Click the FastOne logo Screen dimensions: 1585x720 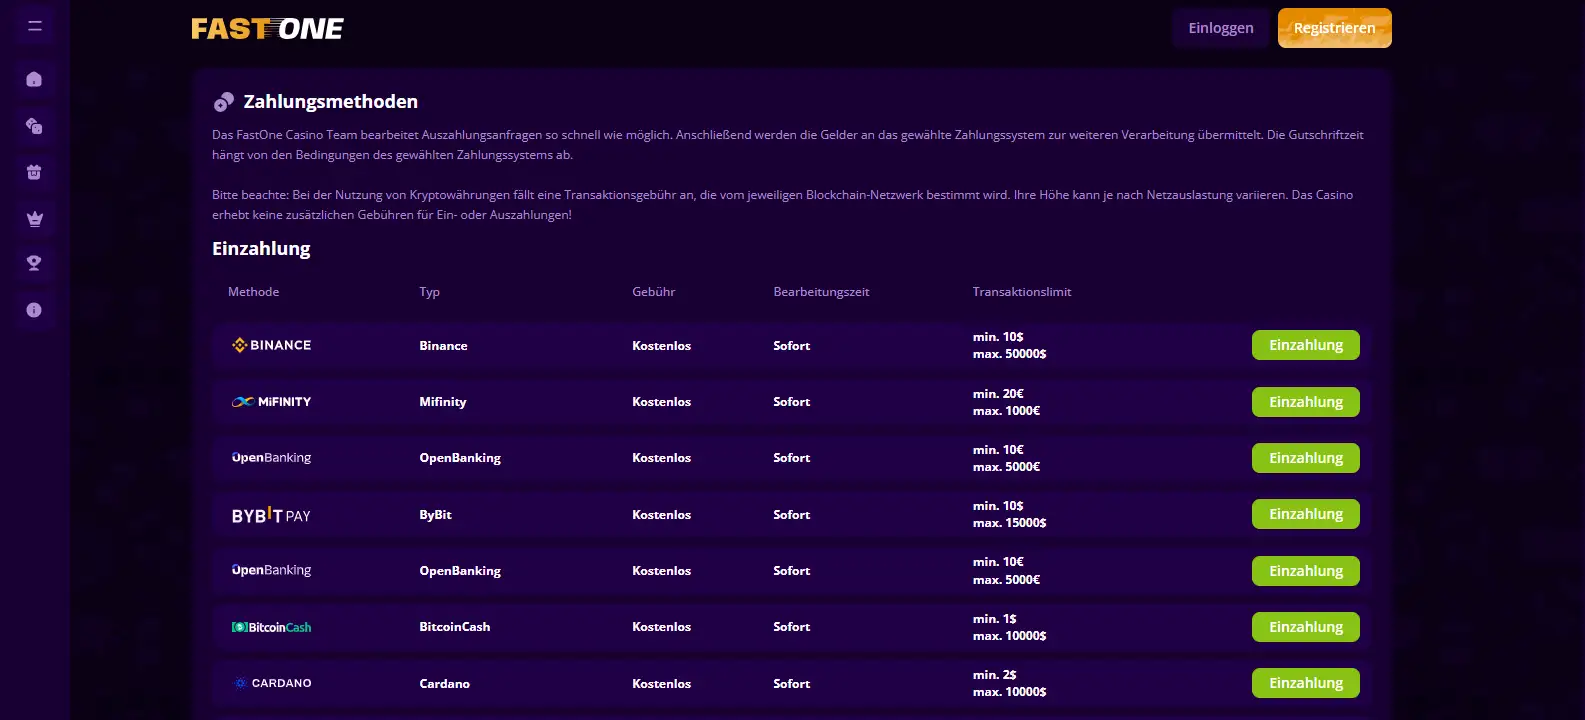267,29
